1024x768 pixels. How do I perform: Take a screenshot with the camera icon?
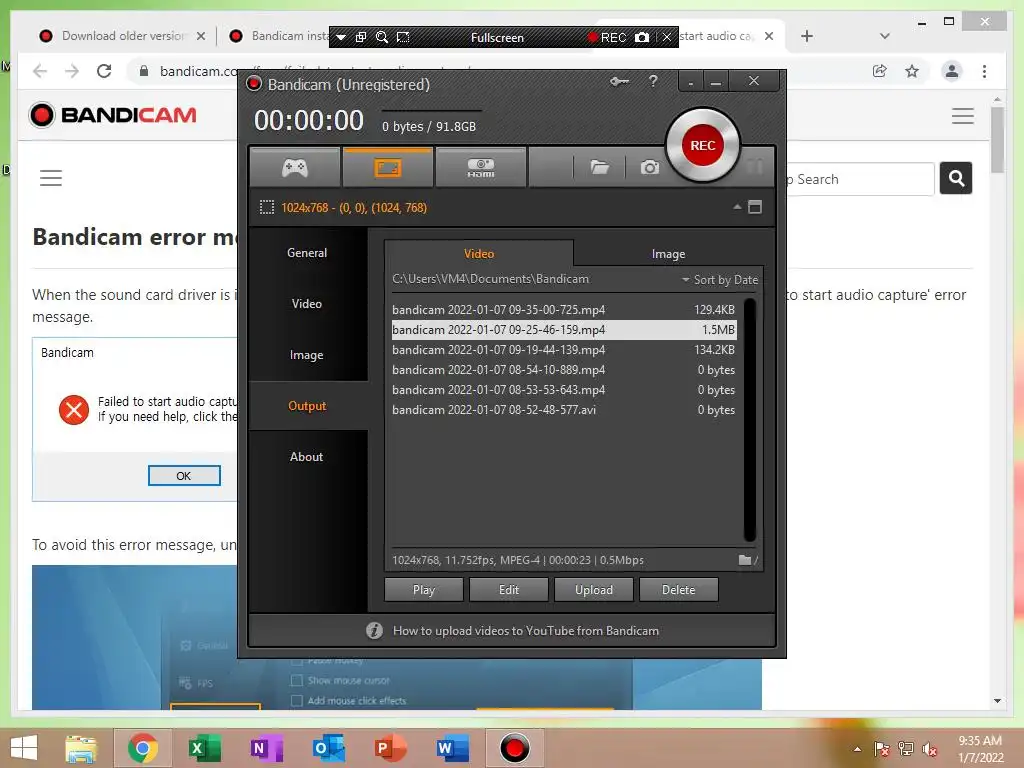pyautogui.click(x=650, y=168)
